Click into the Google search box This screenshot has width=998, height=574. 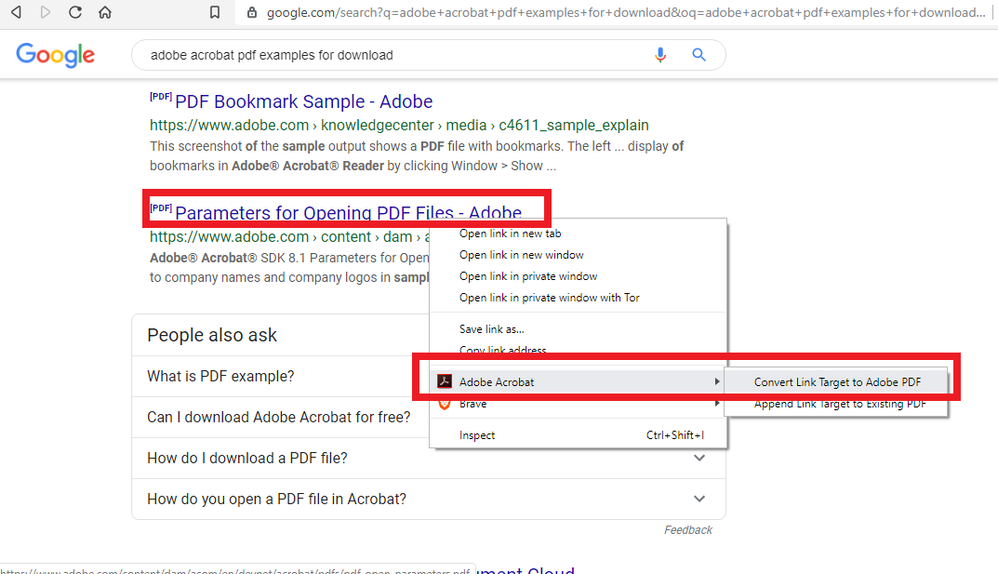(x=390, y=55)
